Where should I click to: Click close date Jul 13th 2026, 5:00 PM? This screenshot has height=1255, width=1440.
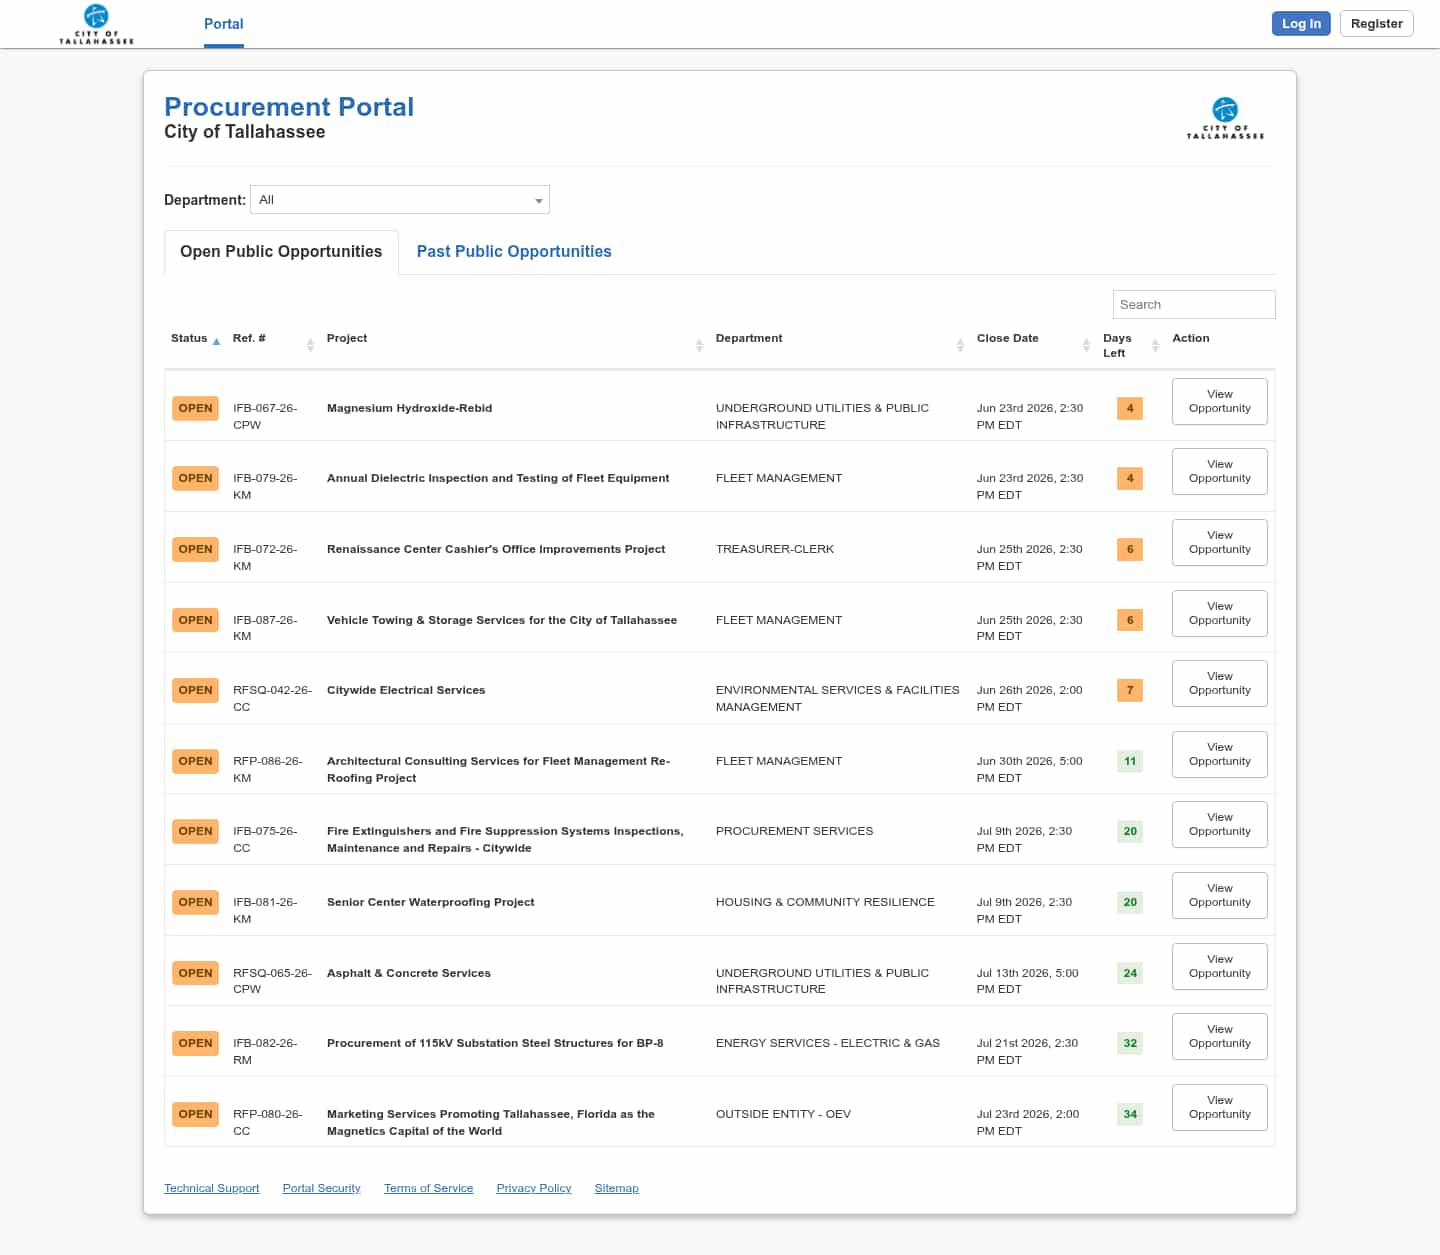pos(1027,981)
